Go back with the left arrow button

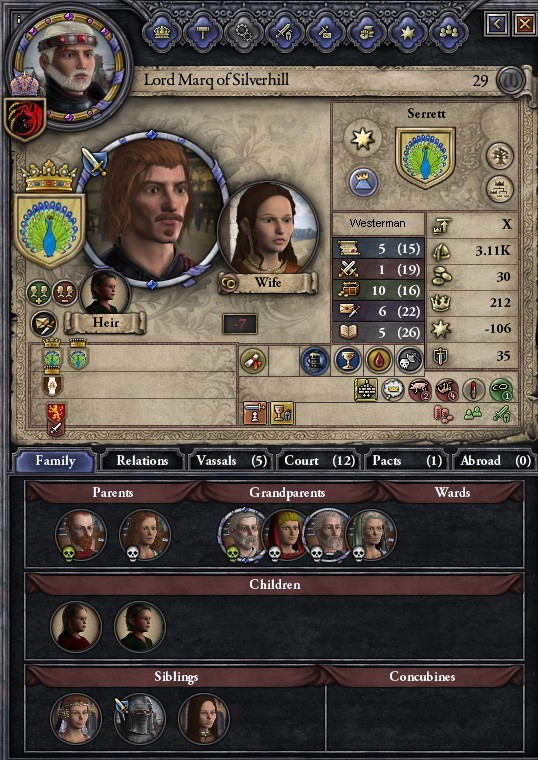click(496, 24)
